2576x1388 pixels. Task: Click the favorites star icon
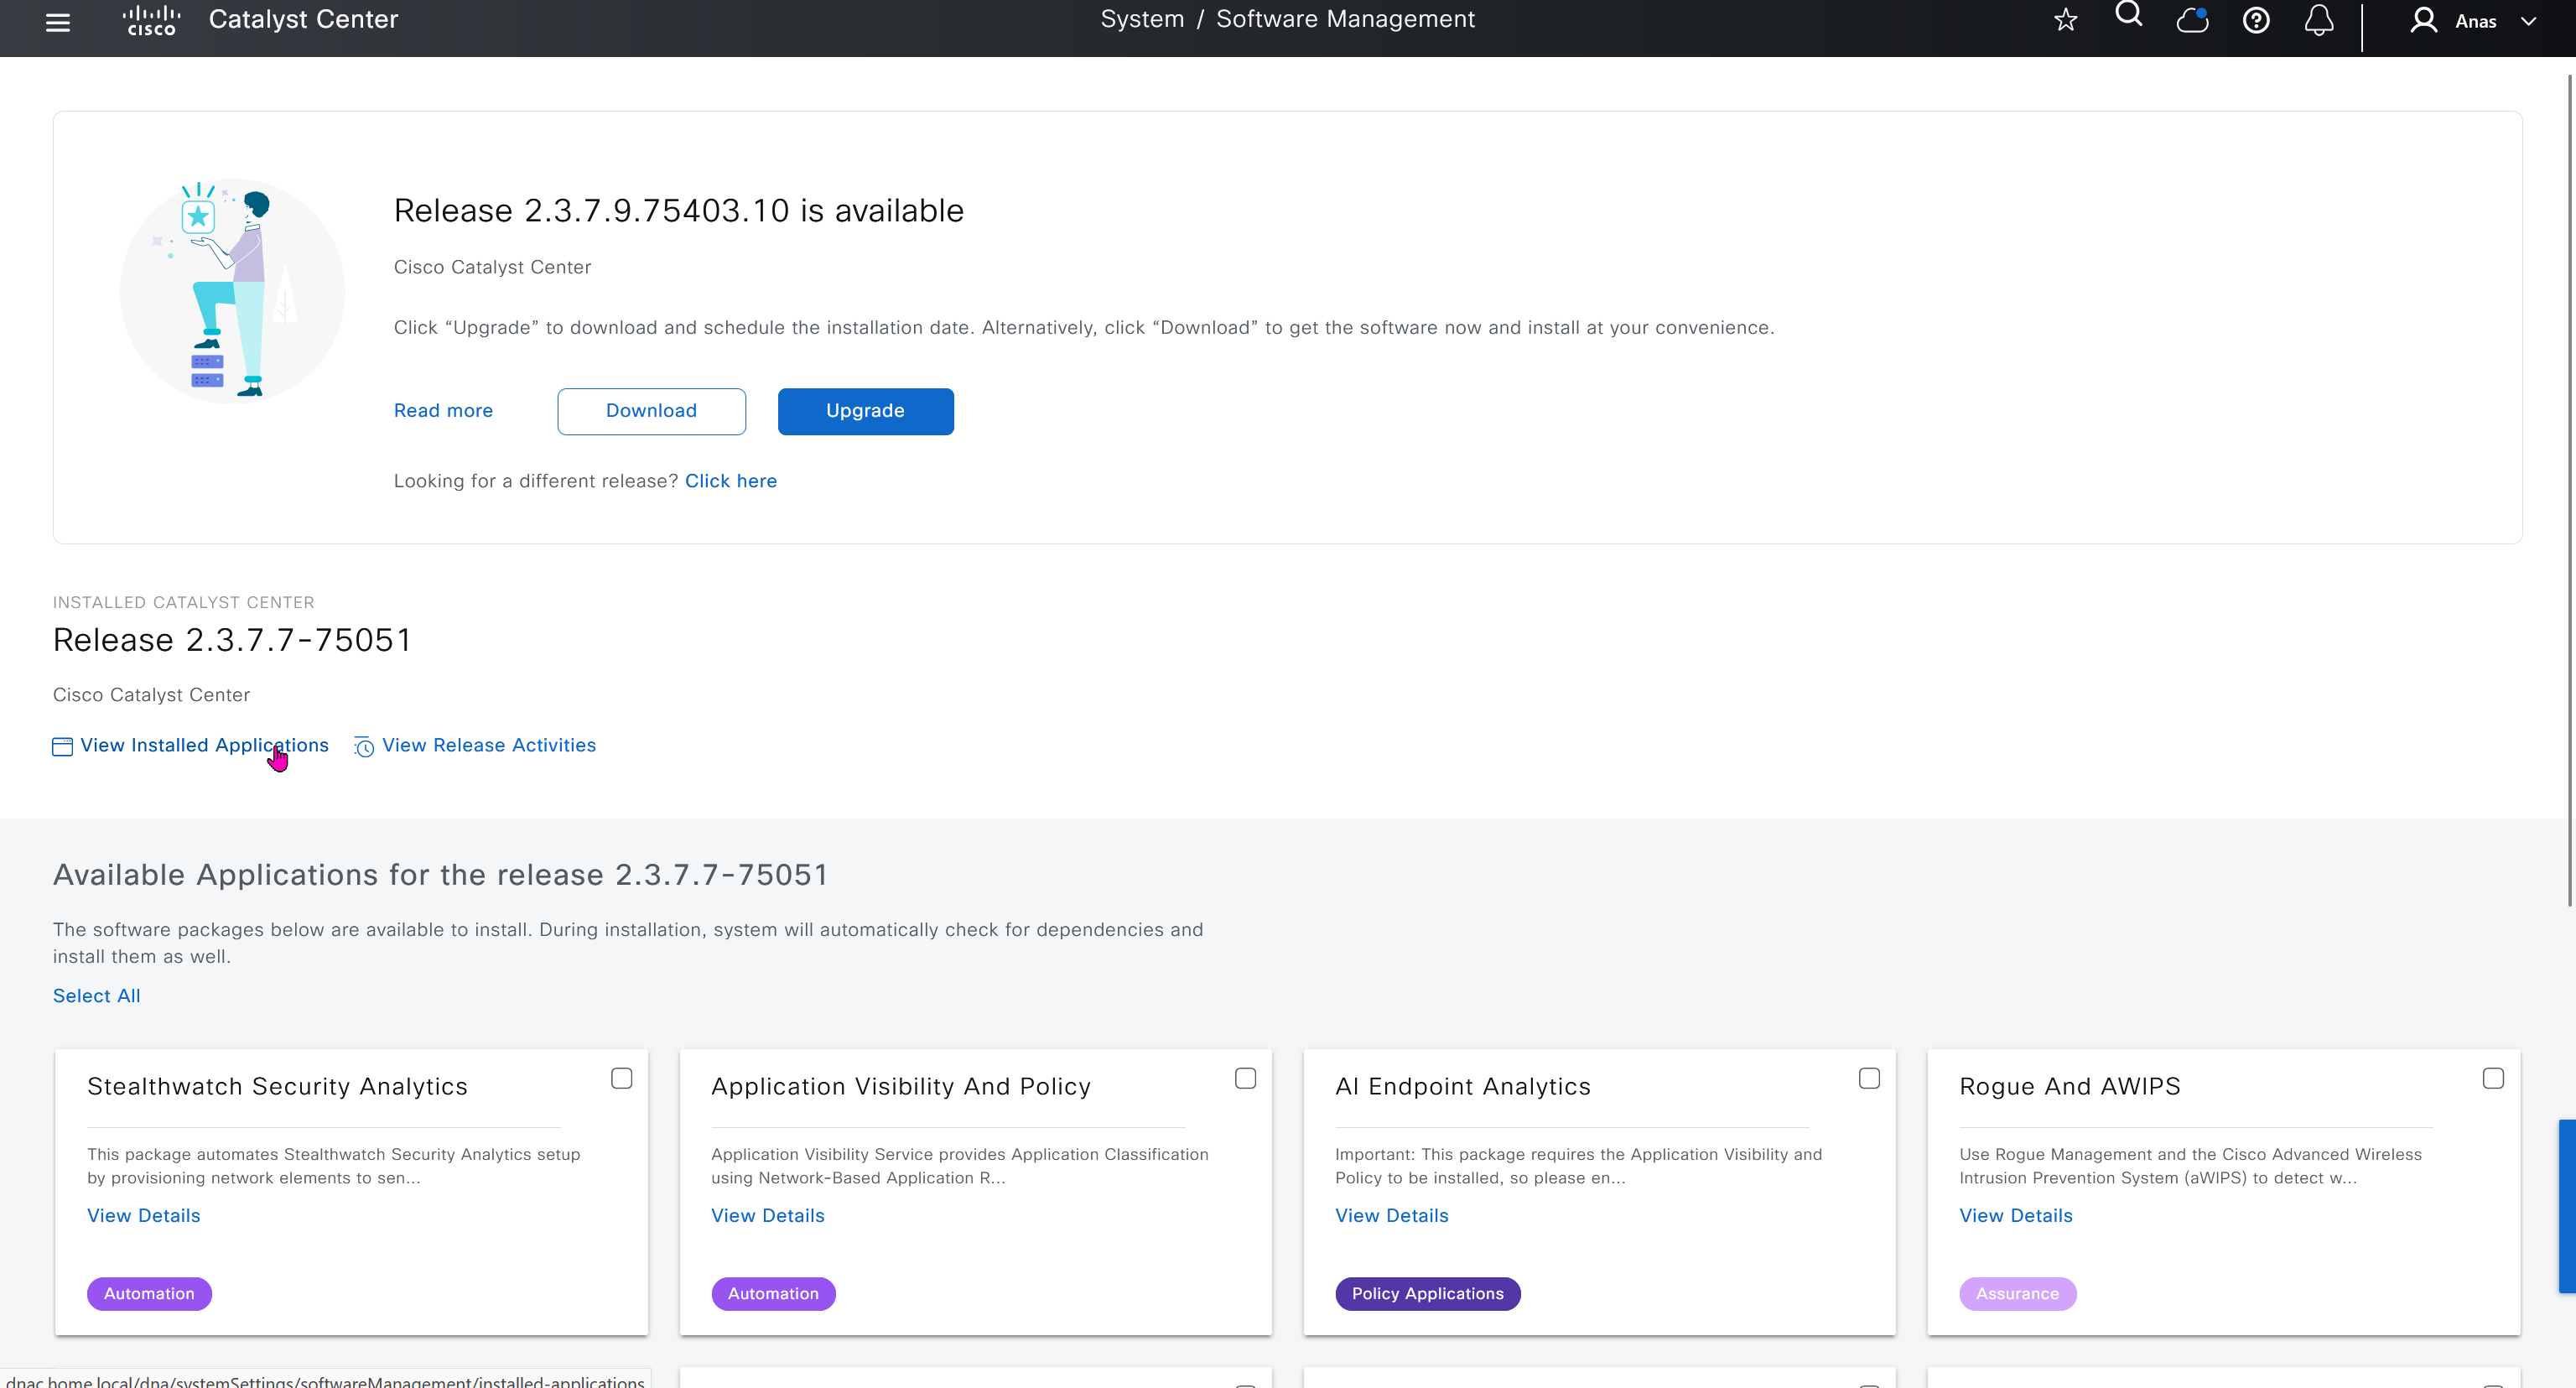click(2065, 21)
